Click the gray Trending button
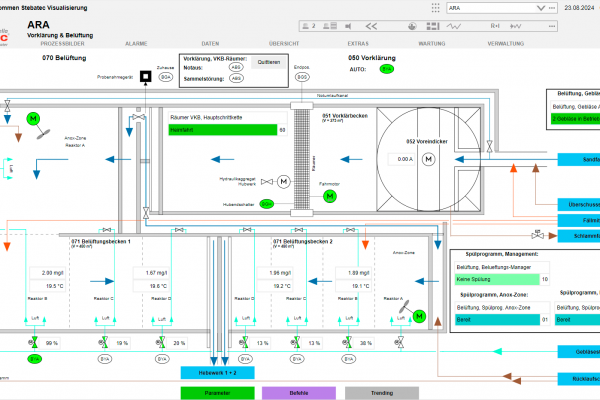The image size is (600, 400). click(382, 393)
